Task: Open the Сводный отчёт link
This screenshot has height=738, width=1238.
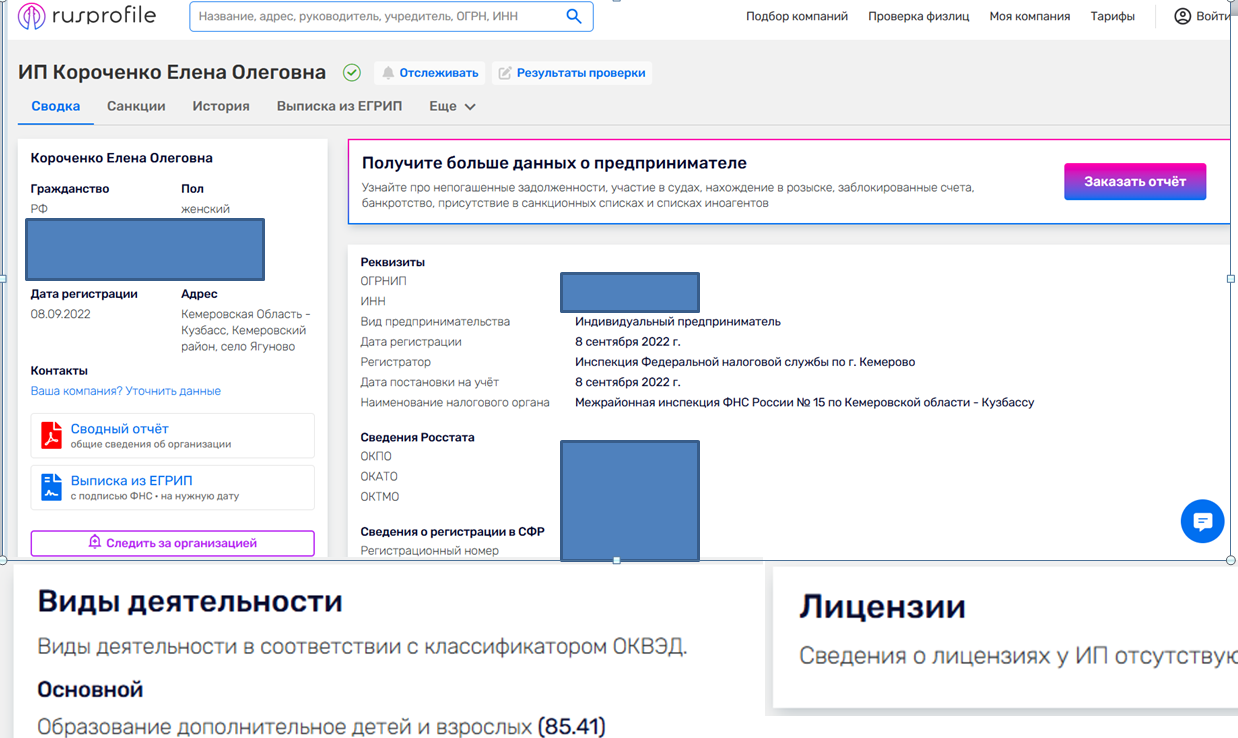Action: click(x=119, y=429)
